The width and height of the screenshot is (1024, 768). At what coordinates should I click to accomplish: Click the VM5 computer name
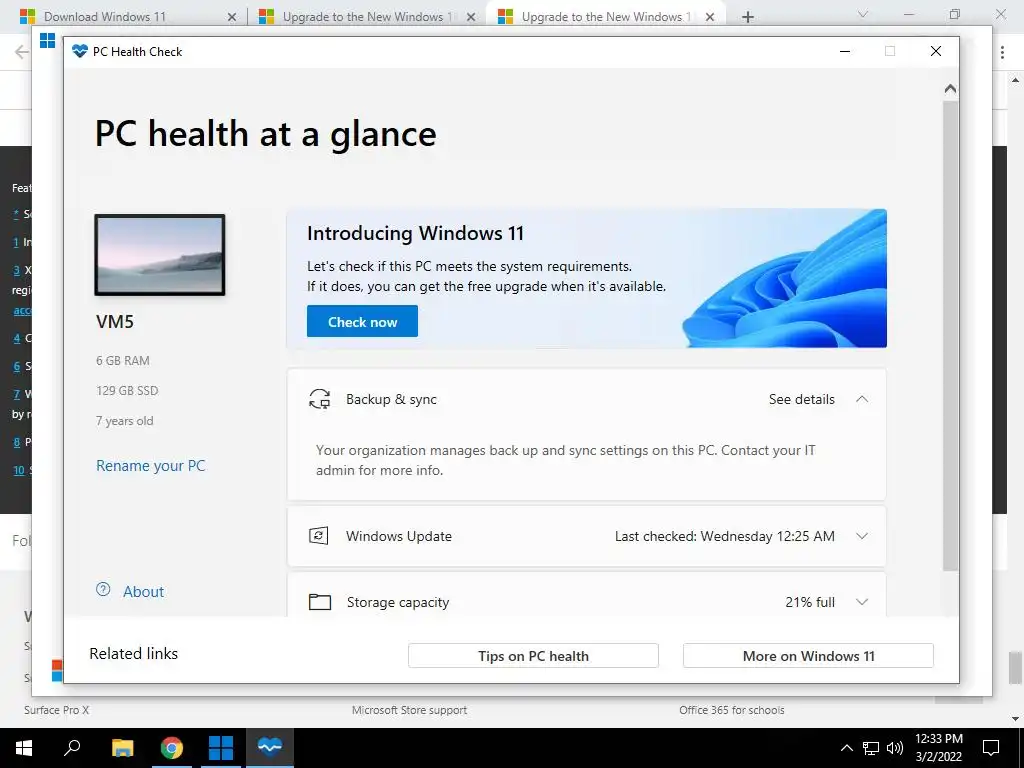(x=115, y=322)
